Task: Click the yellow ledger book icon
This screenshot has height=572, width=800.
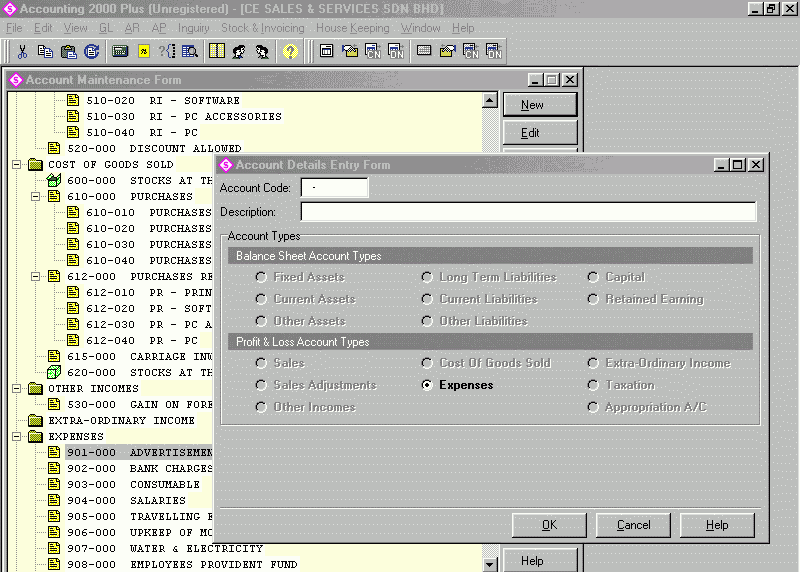Action: pos(217,52)
